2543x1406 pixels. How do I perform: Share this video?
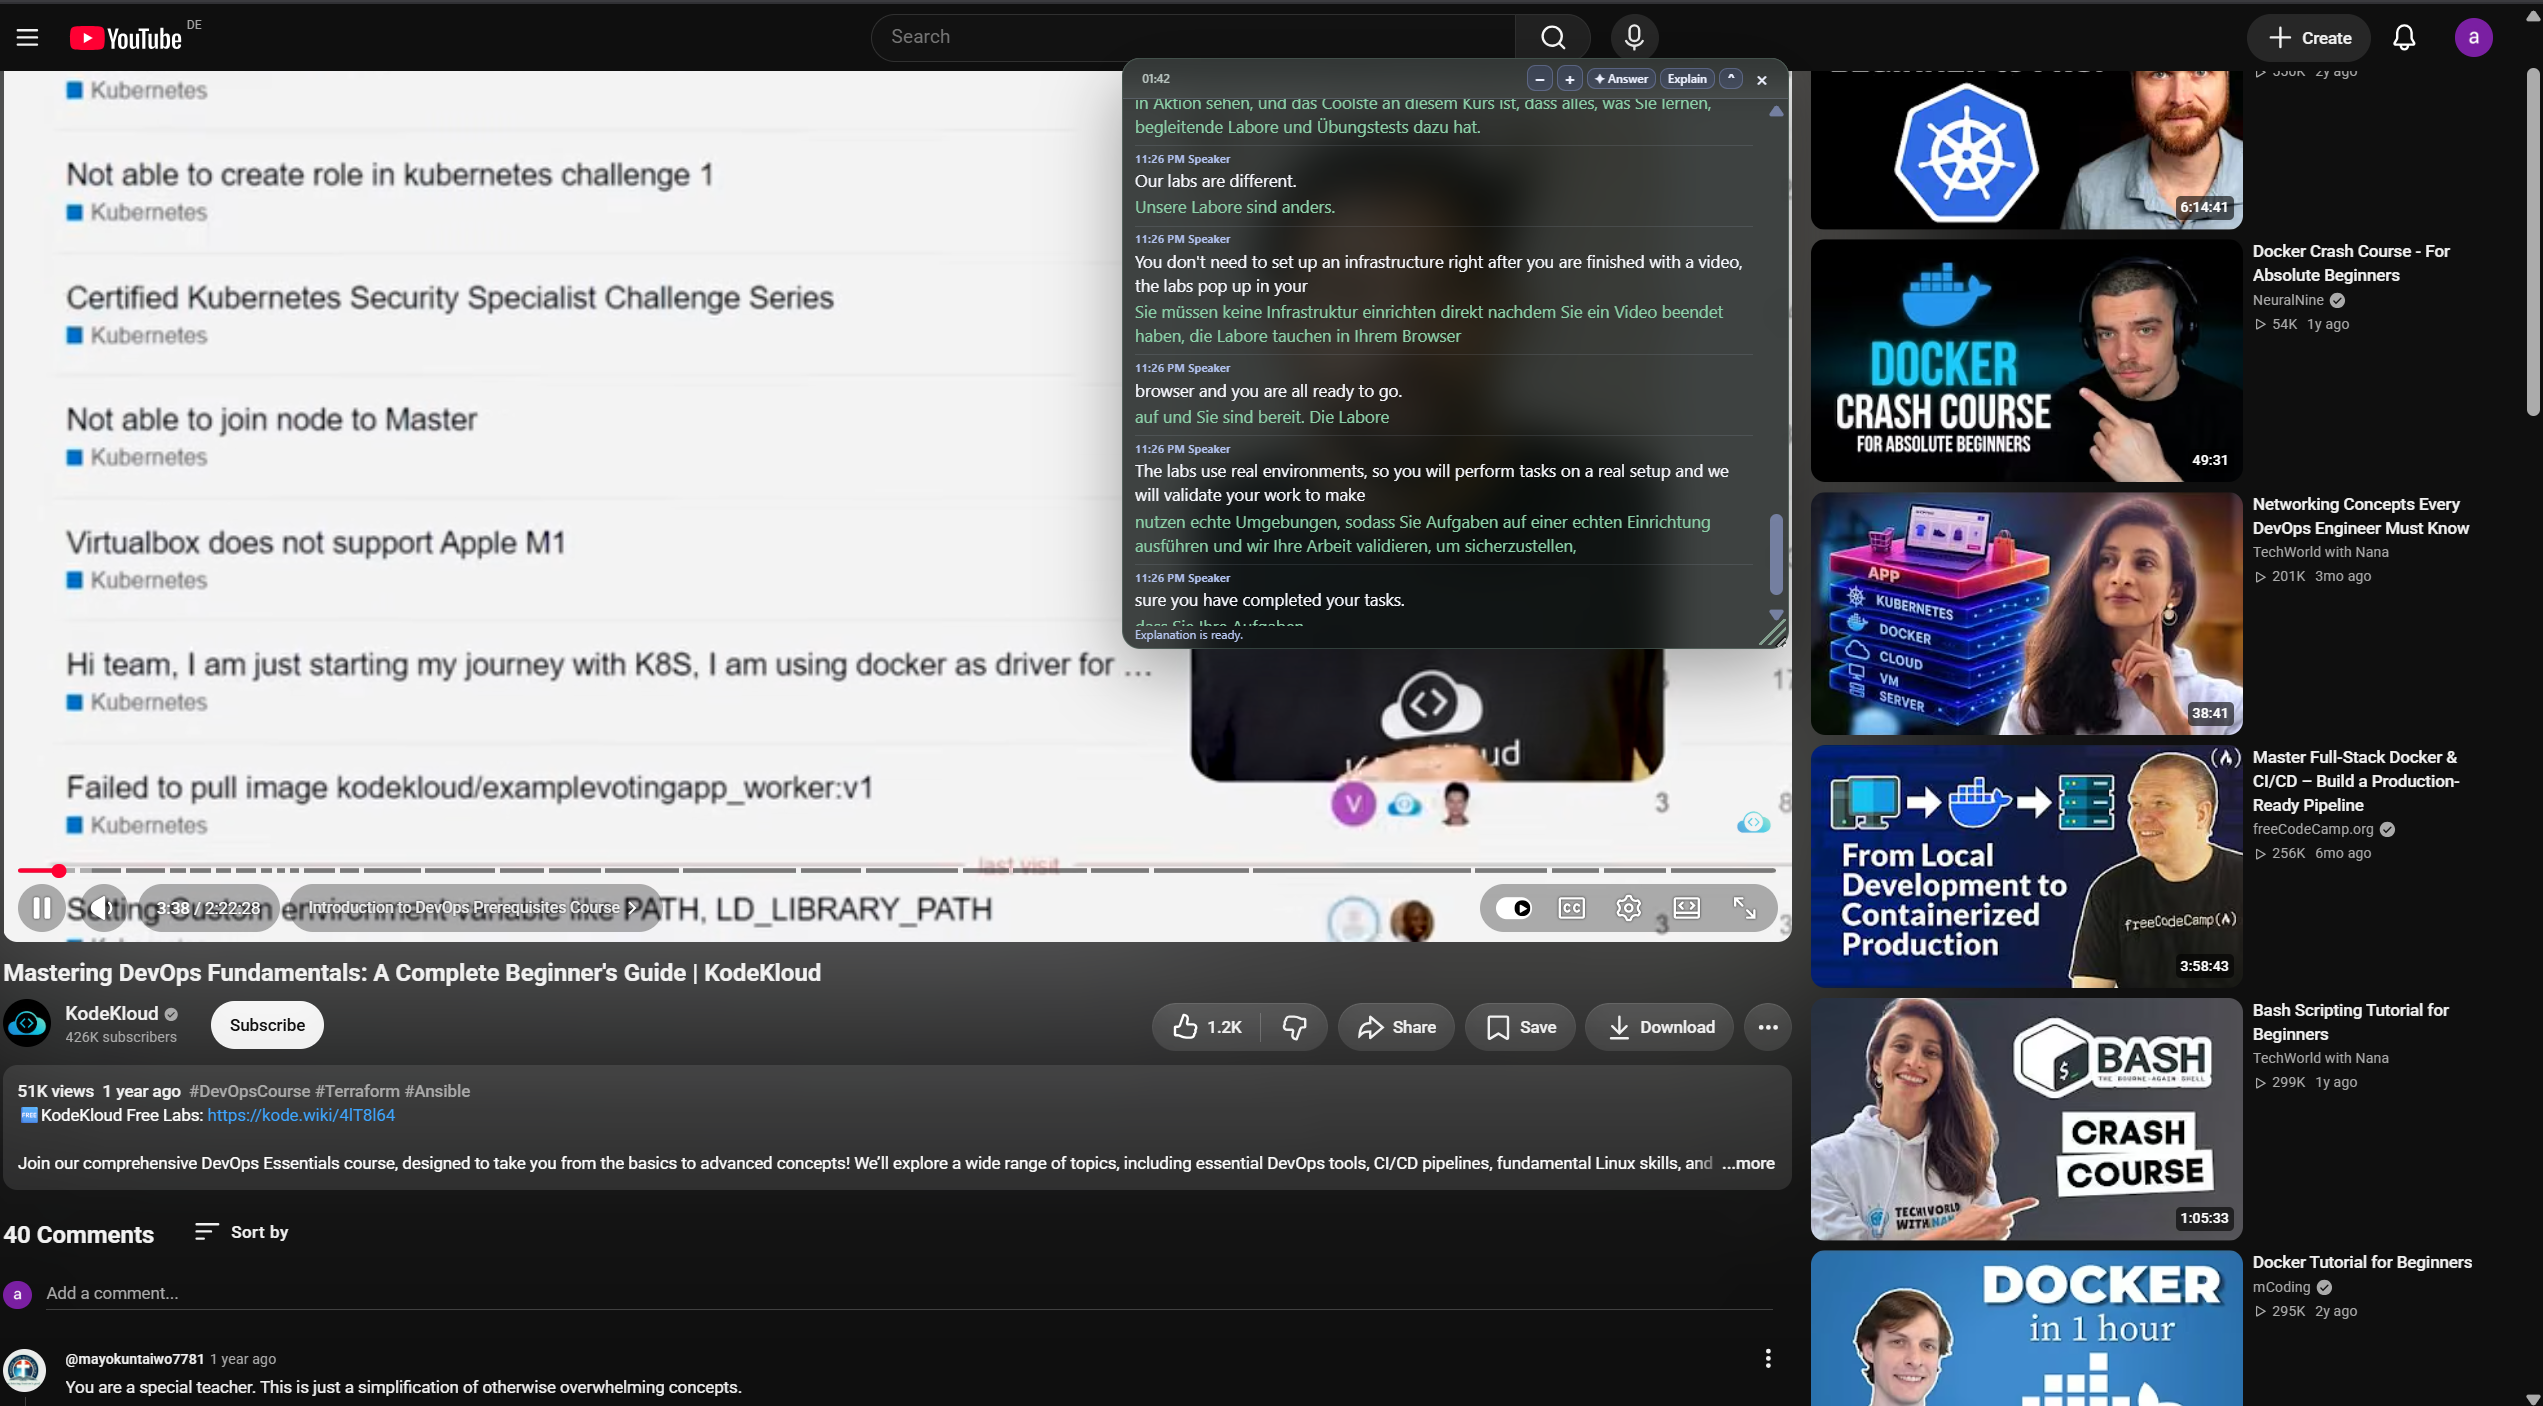coord(1396,1027)
